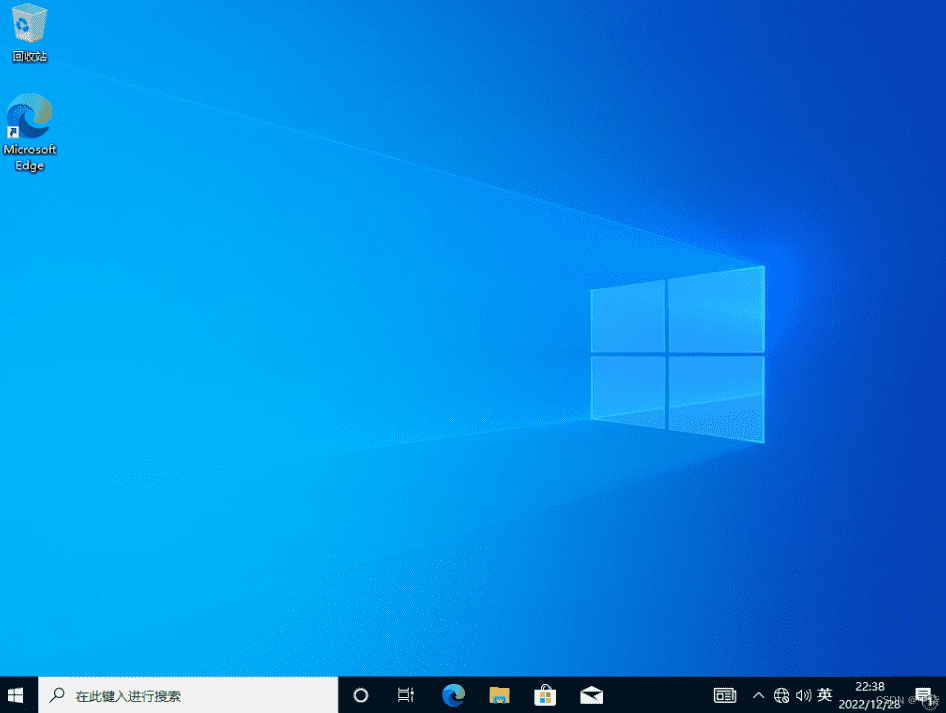946x713 pixels.
Task: Open the Action Center notifications icon
Action: tap(923, 695)
